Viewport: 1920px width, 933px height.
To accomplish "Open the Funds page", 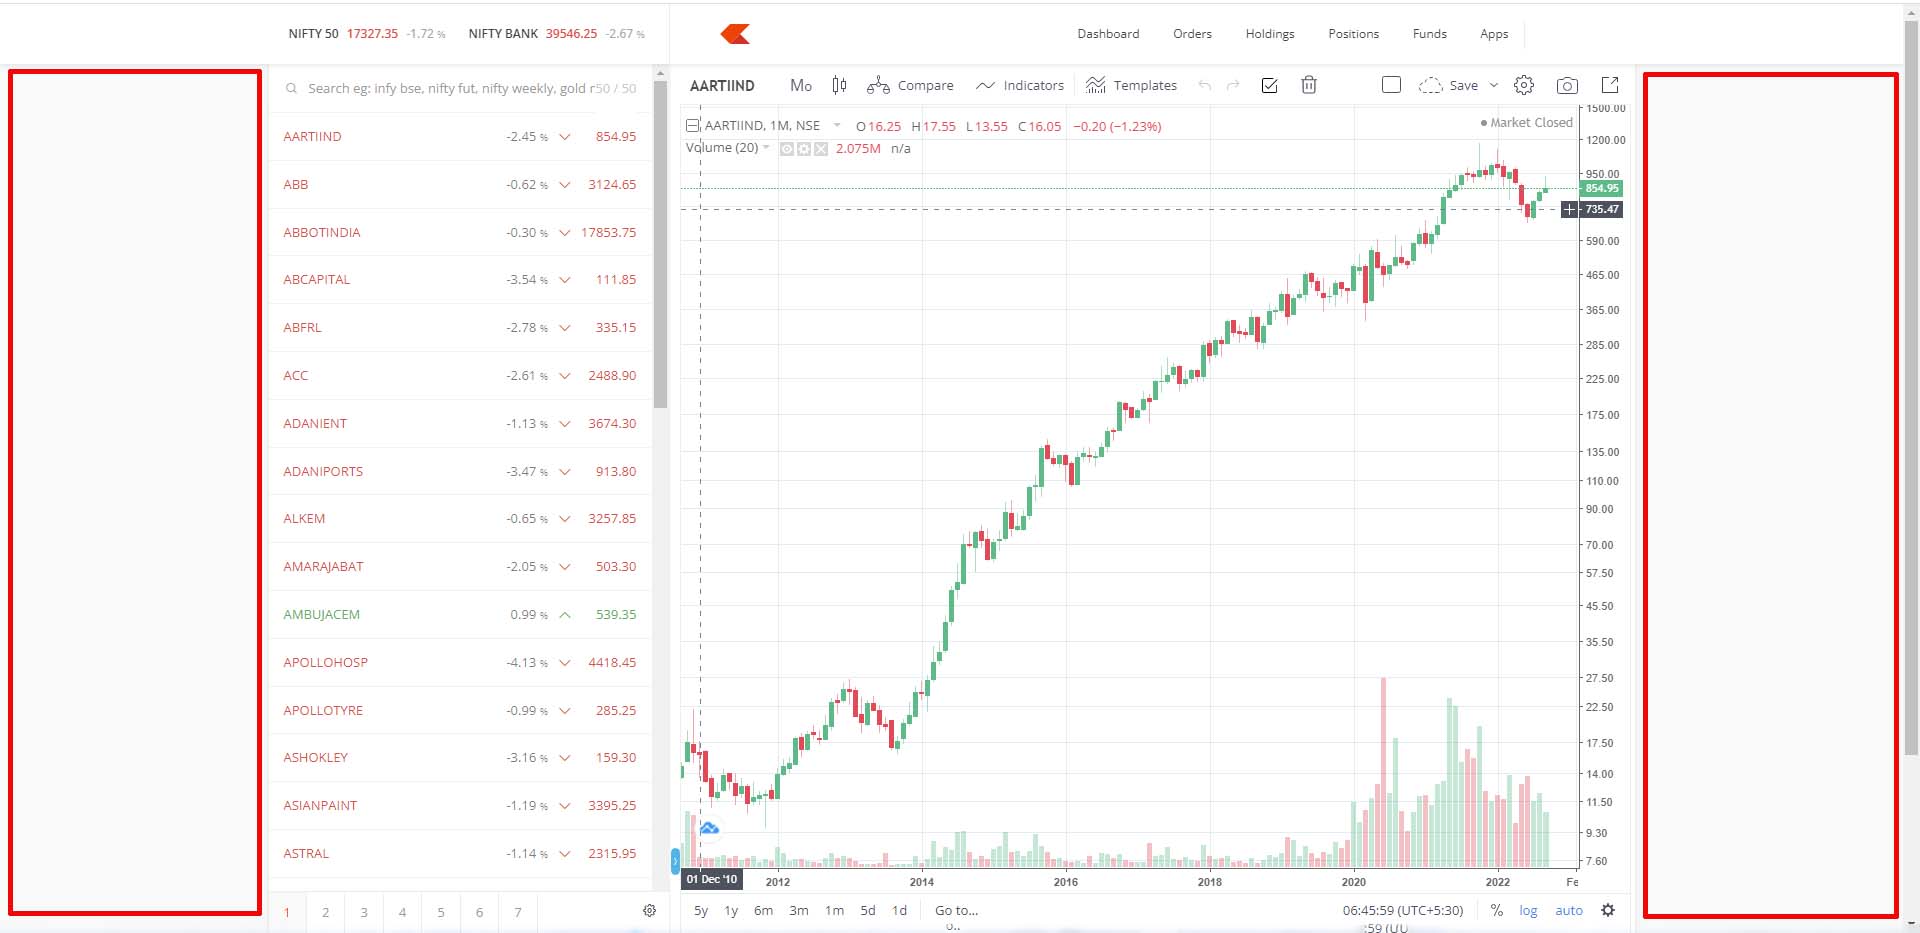I will pyautogui.click(x=1430, y=34).
